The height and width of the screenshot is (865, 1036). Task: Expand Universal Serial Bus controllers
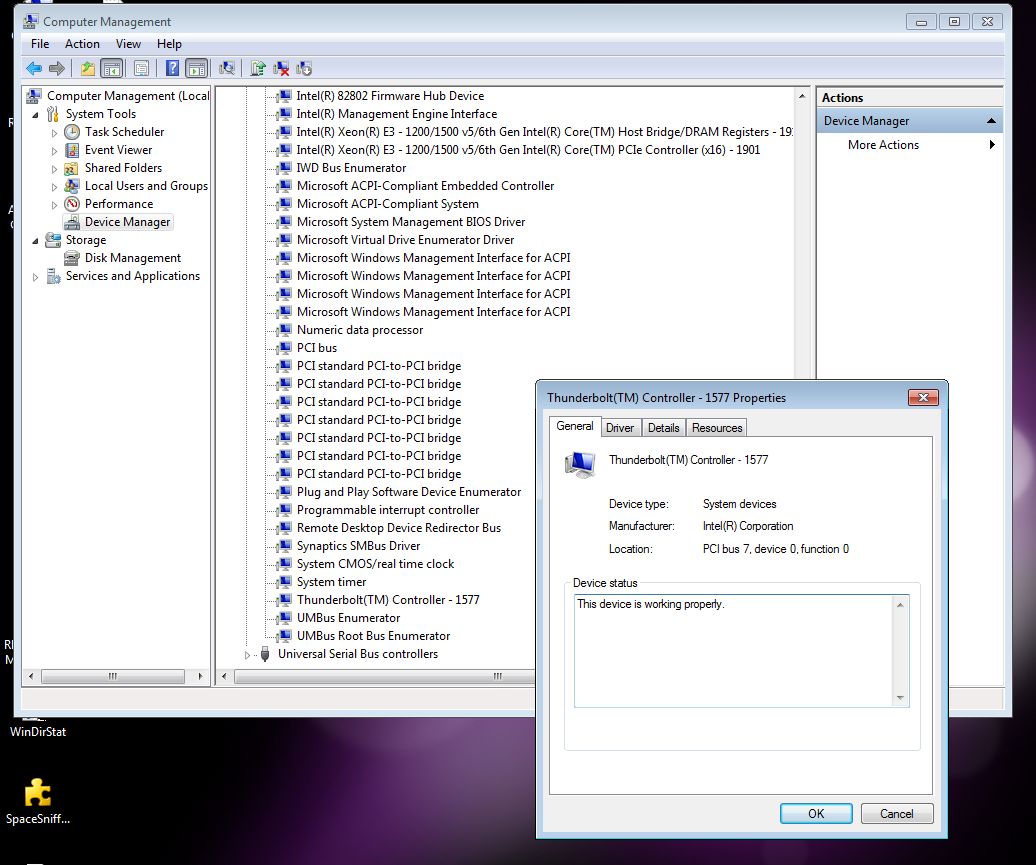(250, 654)
